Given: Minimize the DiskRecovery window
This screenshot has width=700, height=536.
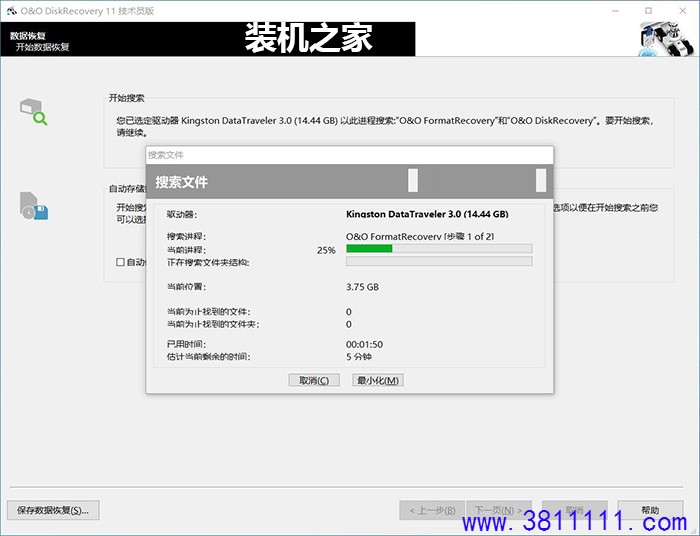Looking at the screenshot, I should [x=616, y=11].
